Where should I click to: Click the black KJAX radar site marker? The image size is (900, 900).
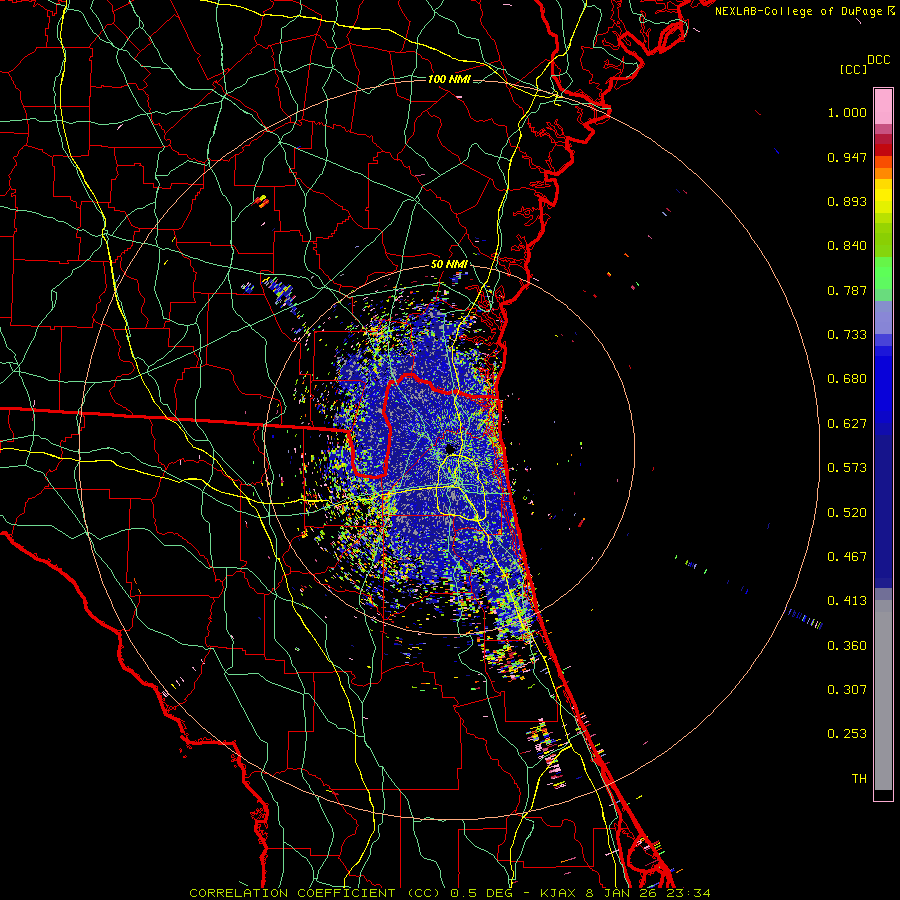point(451,449)
